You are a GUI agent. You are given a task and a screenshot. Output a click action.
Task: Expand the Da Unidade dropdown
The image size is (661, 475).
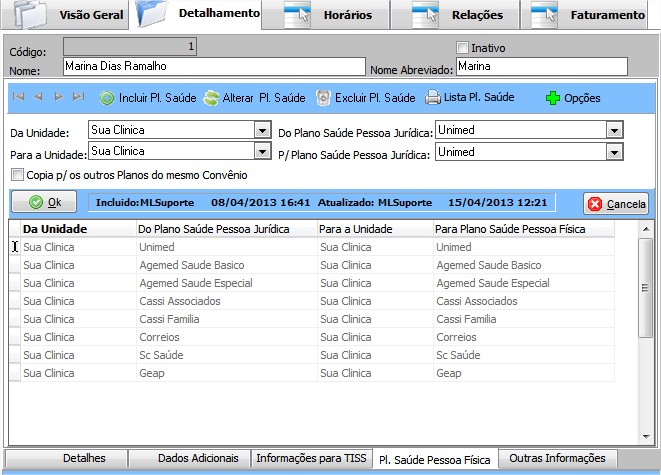[262, 130]
